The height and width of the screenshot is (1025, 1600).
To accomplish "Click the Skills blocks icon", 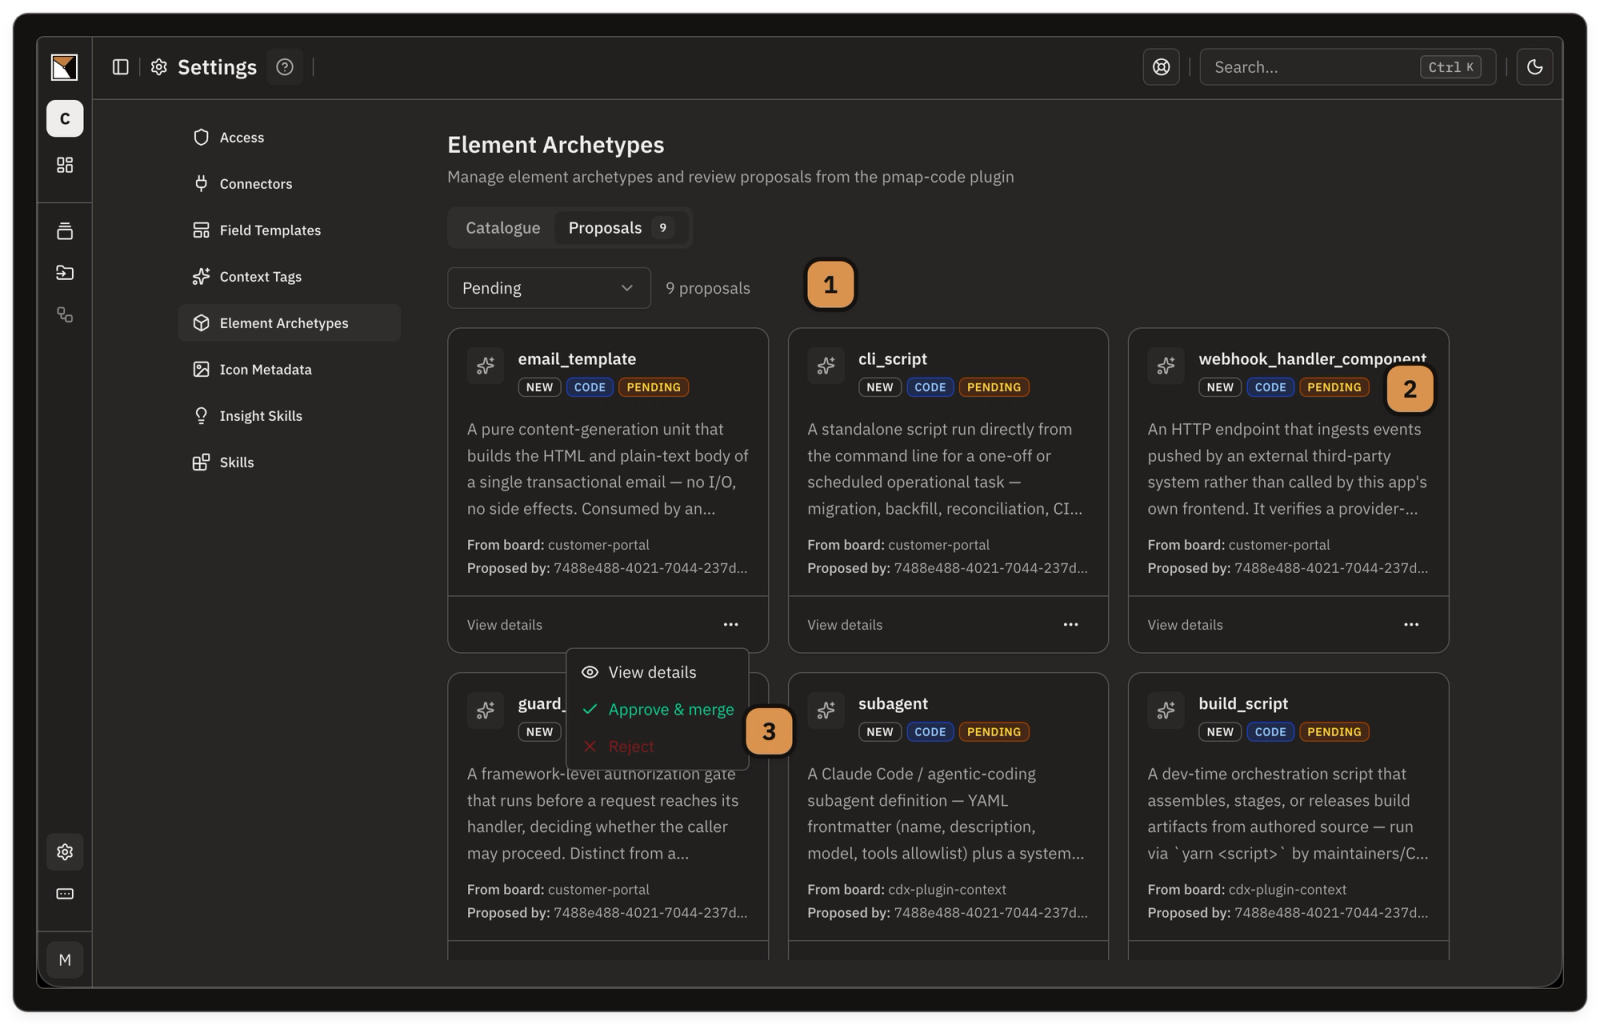I will pyautogui.click(x=201, y=462).
